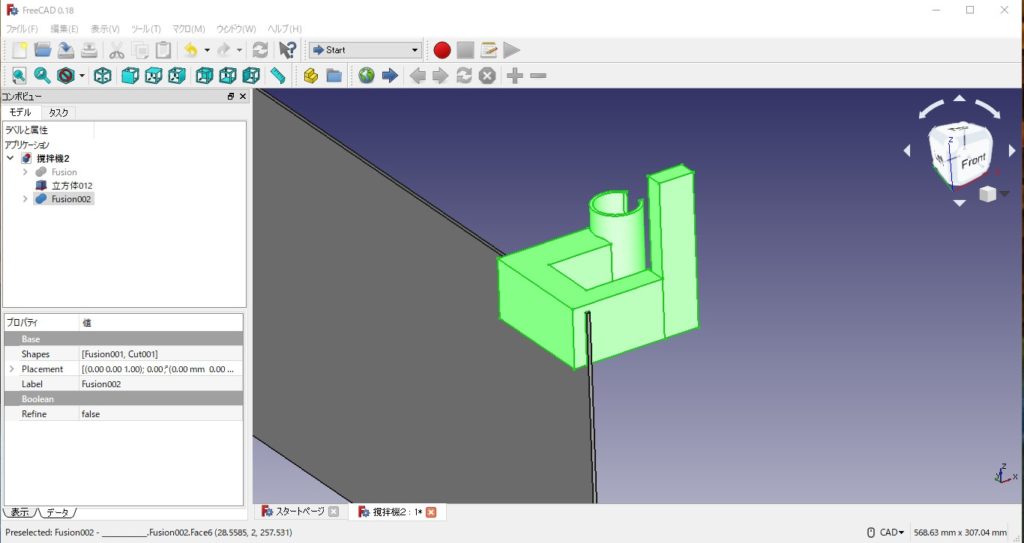The image size is (1024, 543).
Task: Click the Save document icon
Action: 65,50
